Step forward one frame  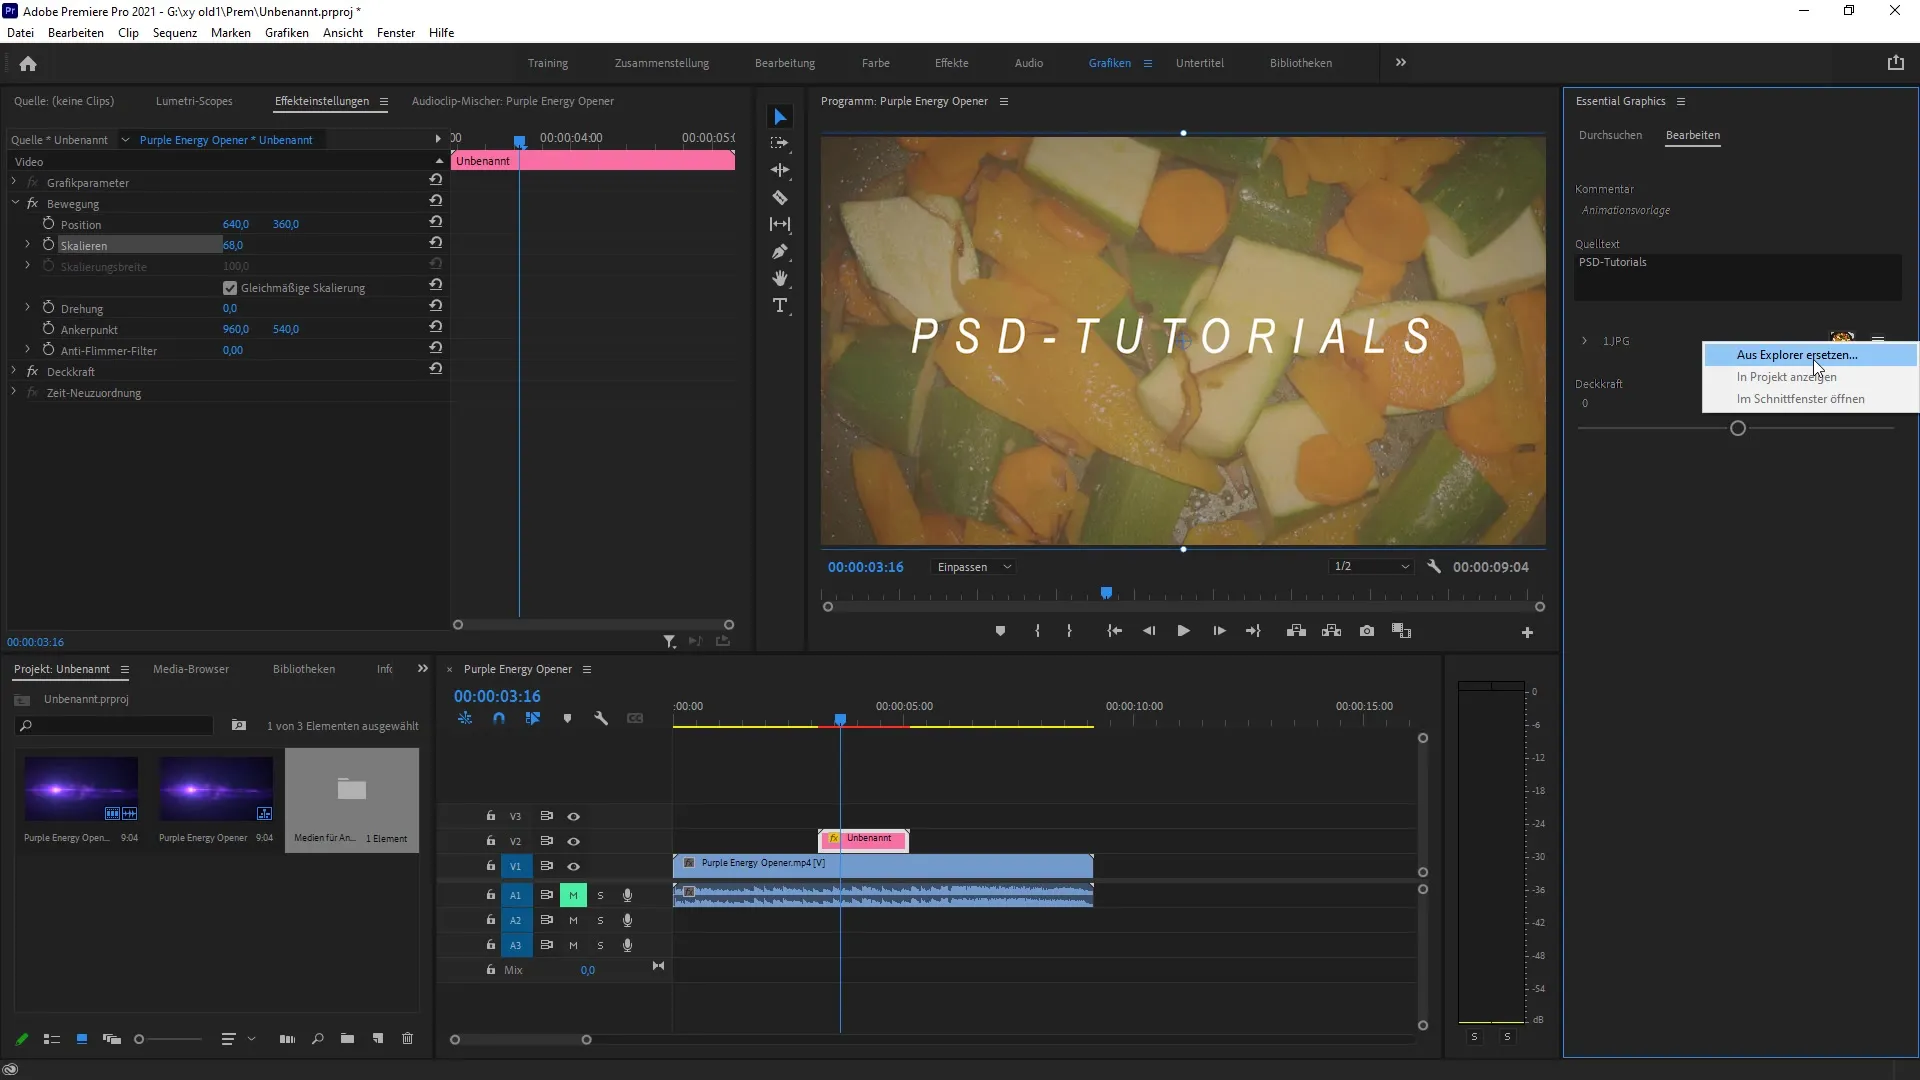coord(1219,631)
